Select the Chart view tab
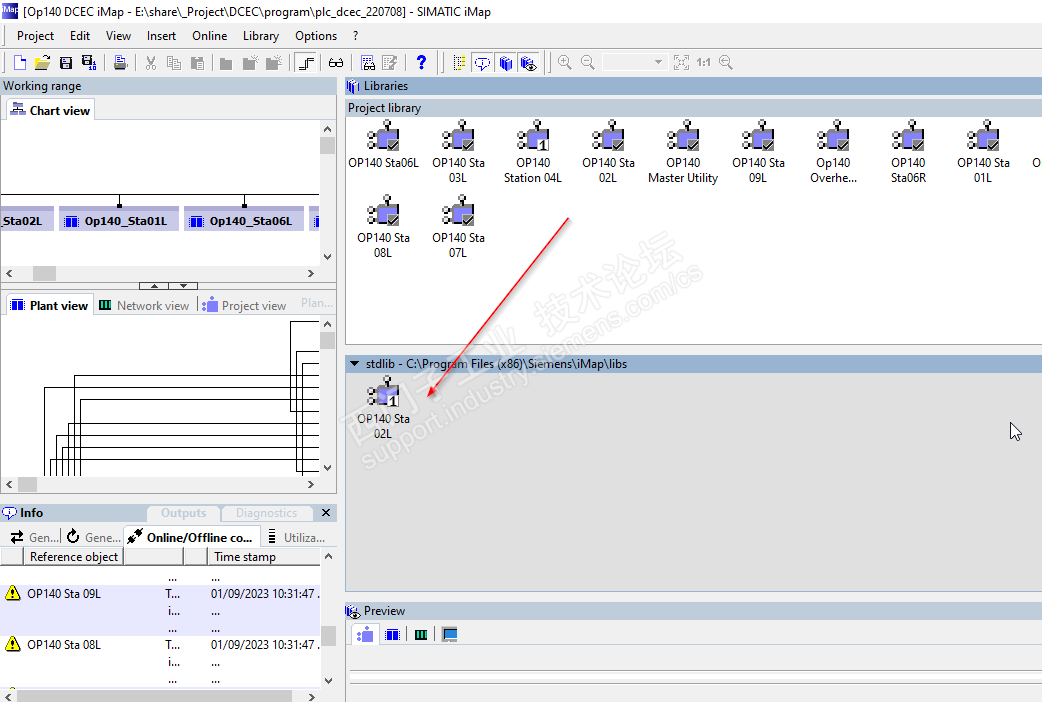 pyautogui.click(x=51, y=110)
